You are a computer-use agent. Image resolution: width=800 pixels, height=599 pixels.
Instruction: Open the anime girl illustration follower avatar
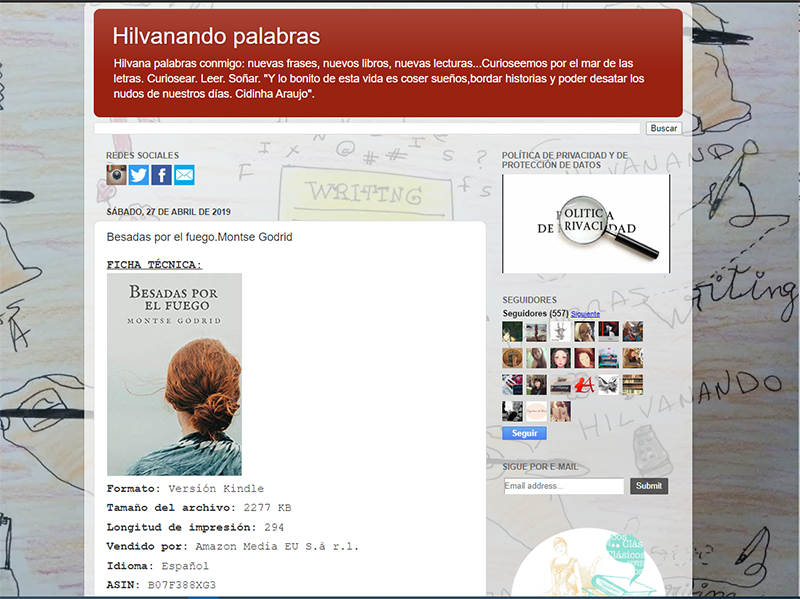[x=560, y=358]
